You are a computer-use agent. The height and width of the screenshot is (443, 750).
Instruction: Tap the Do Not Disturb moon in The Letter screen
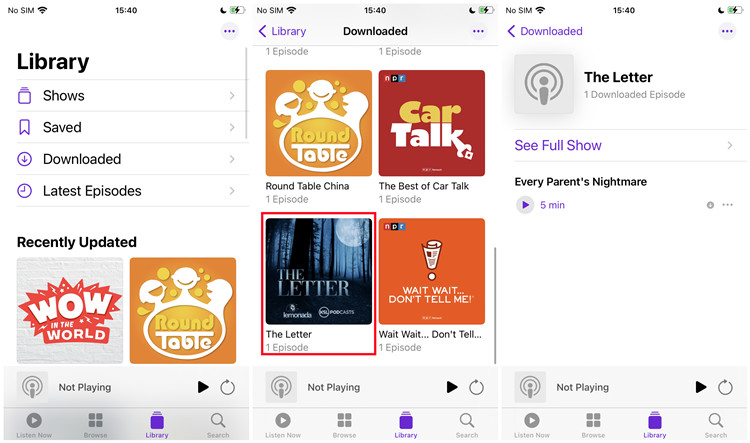[x=721, y=10]
